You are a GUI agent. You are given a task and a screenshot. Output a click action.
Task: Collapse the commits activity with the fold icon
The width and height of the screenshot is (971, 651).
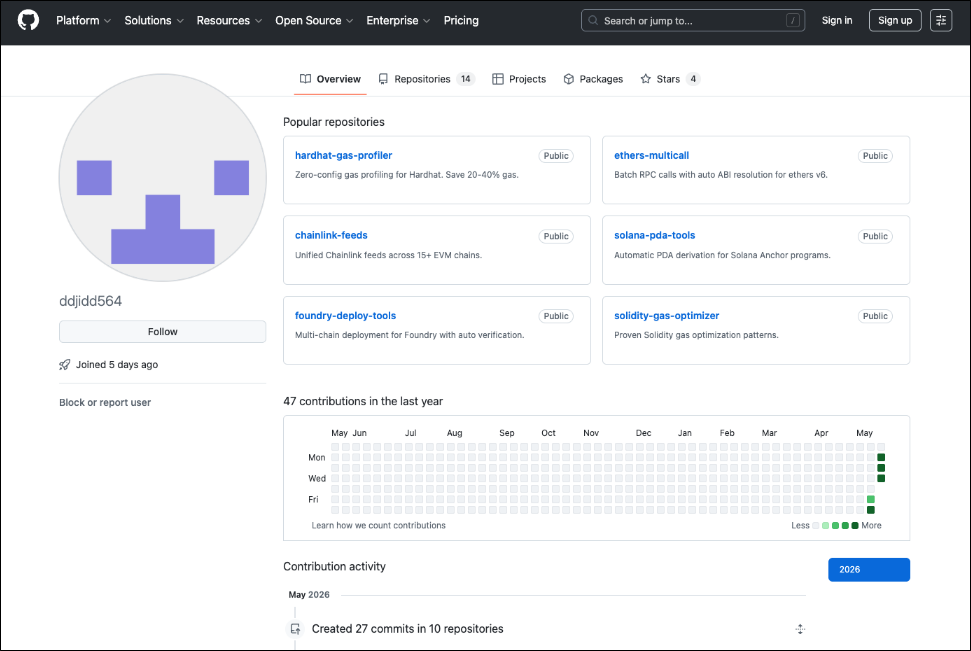pyautogui.click(x=799, y=629)
